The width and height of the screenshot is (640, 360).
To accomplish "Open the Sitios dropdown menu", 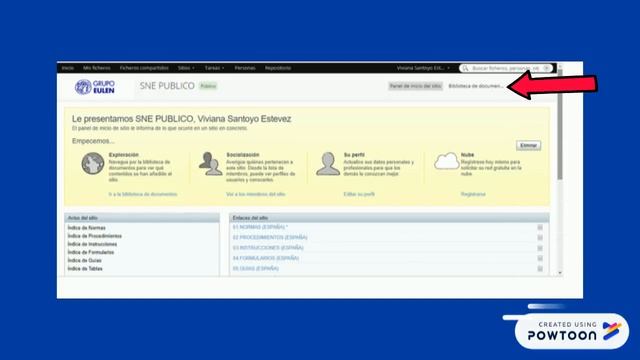I will click(x=186, y=68).
